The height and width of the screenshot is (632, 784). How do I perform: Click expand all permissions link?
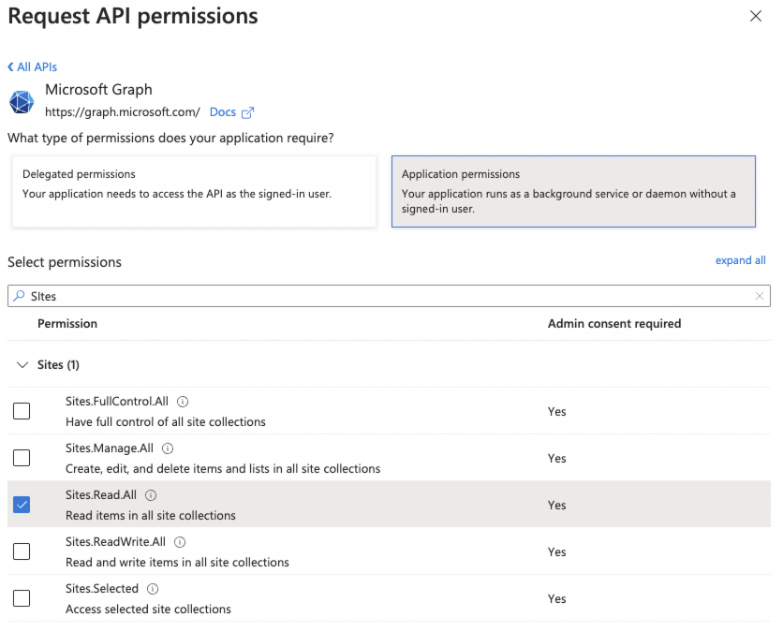[740, 261]
